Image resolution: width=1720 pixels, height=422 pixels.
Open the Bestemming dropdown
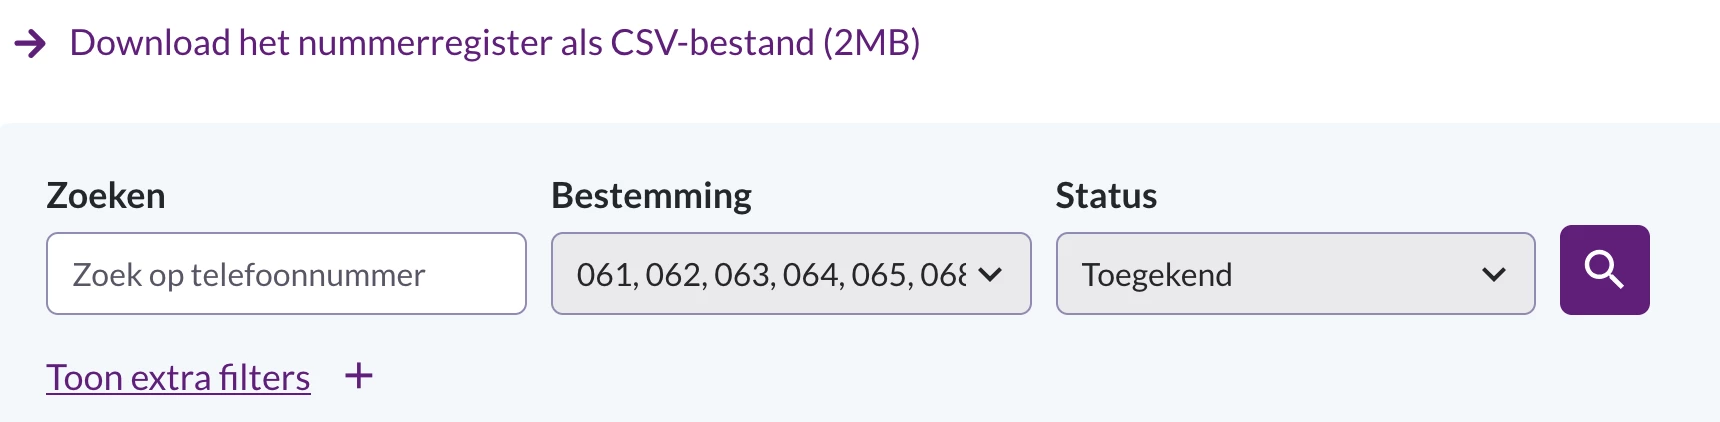click(791, 274)
